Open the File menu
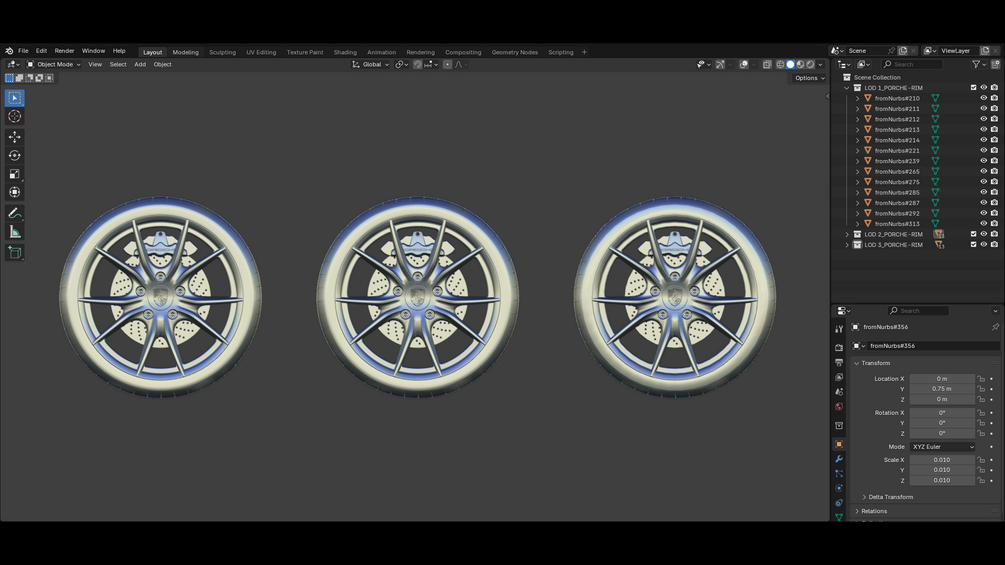The image size is (1005, 565). pyautogui.click(x=23, y=51)
